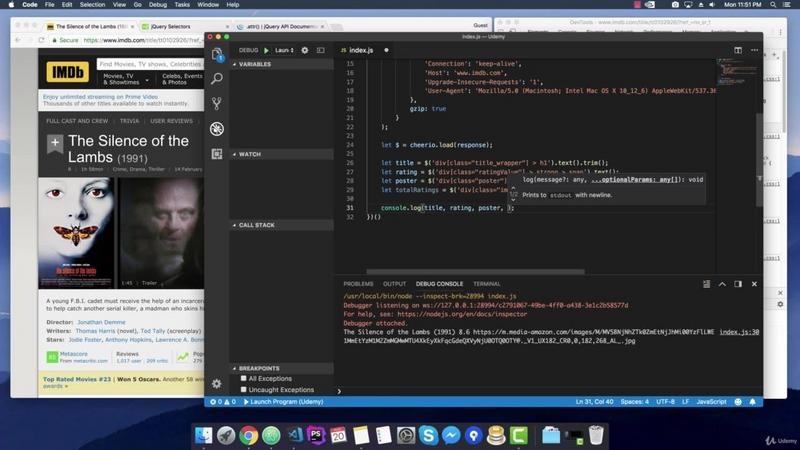Open Skype from the Dock

pos(429,435)
